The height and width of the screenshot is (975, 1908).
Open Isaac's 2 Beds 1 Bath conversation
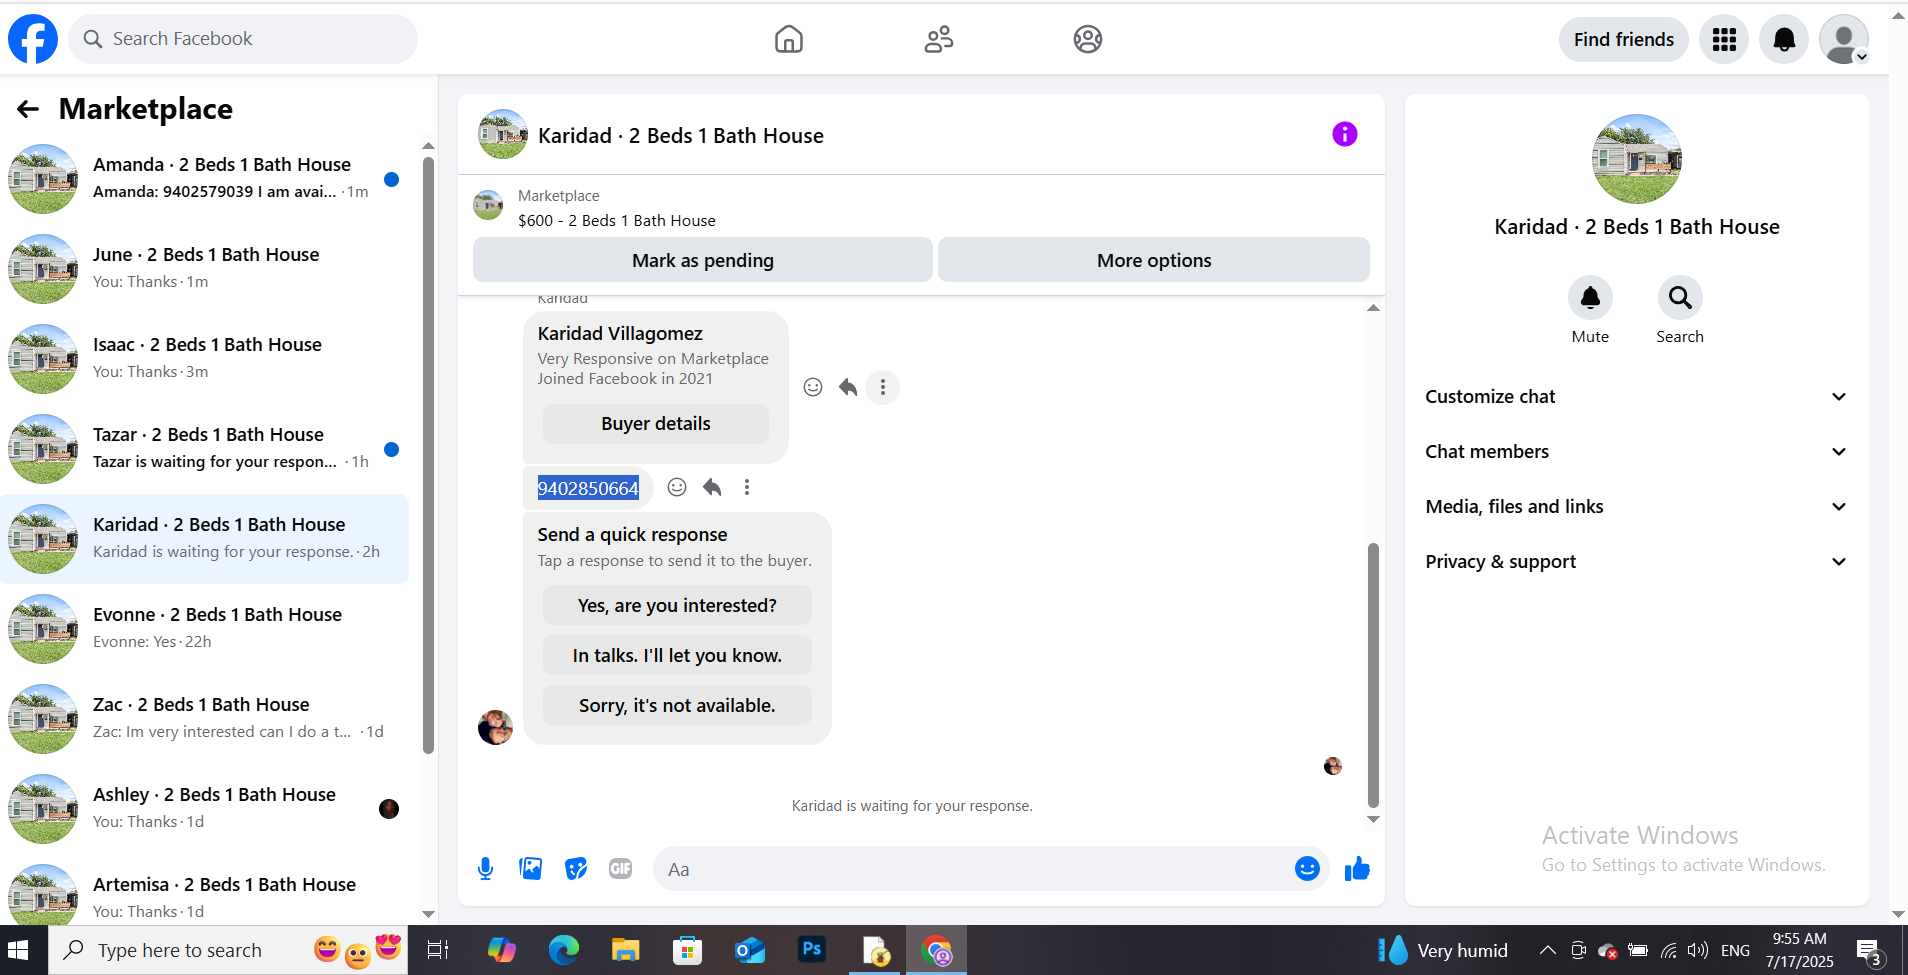[x=205, y=359]
